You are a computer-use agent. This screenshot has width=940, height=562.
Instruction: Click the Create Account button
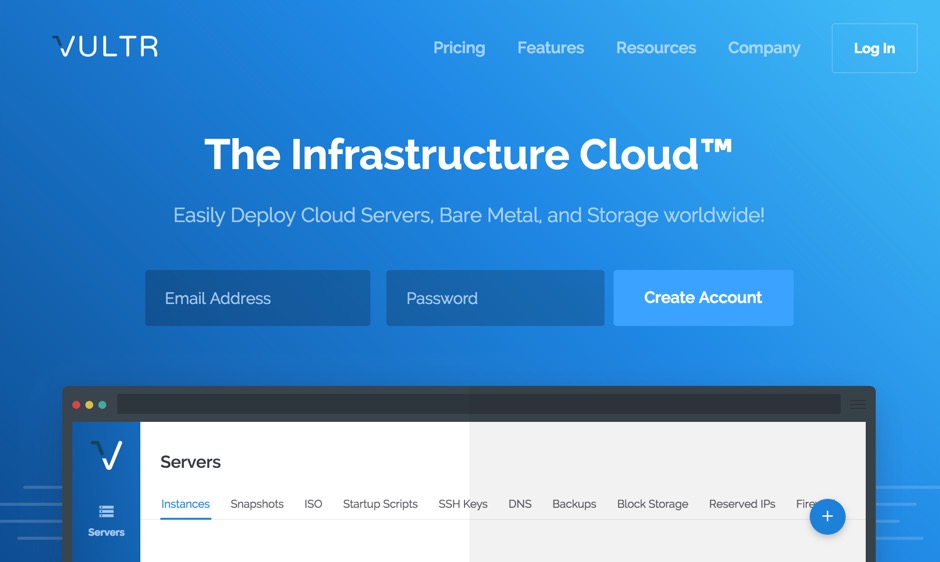(703, 297)
